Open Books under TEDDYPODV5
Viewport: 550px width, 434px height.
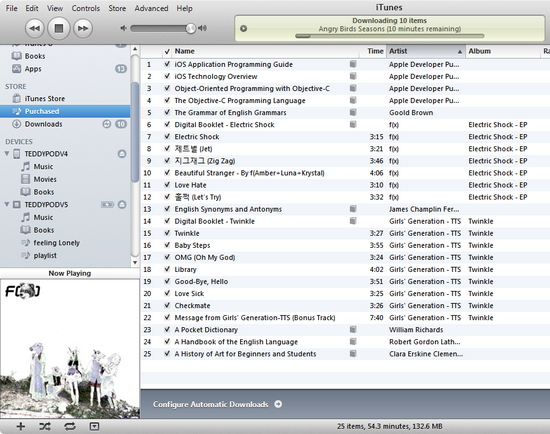click(43, 230)
